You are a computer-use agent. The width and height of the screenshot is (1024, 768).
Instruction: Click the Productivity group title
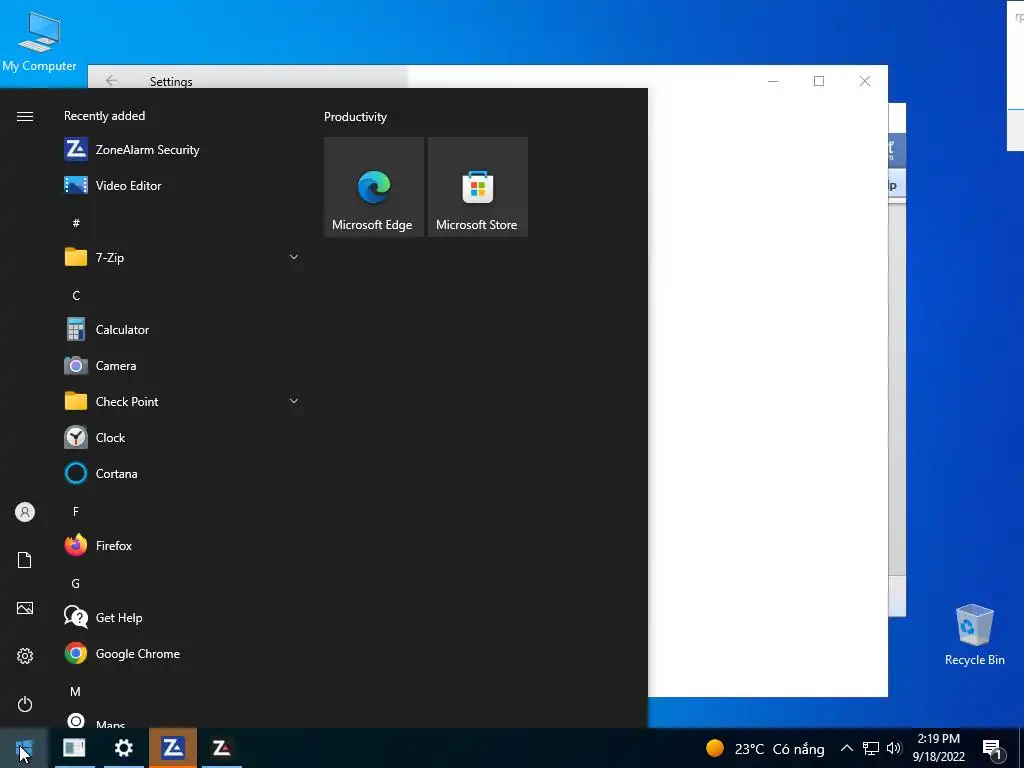tap(355, 117)
